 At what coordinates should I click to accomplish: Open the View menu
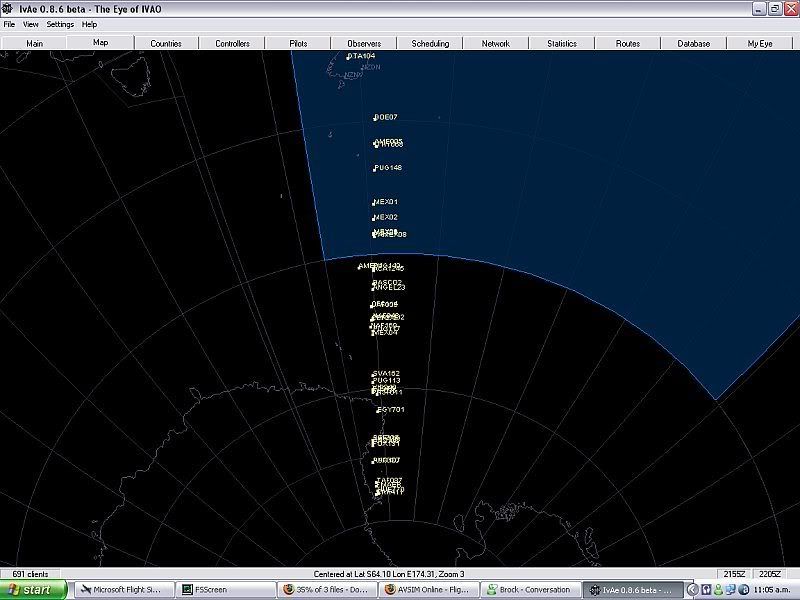31,24
